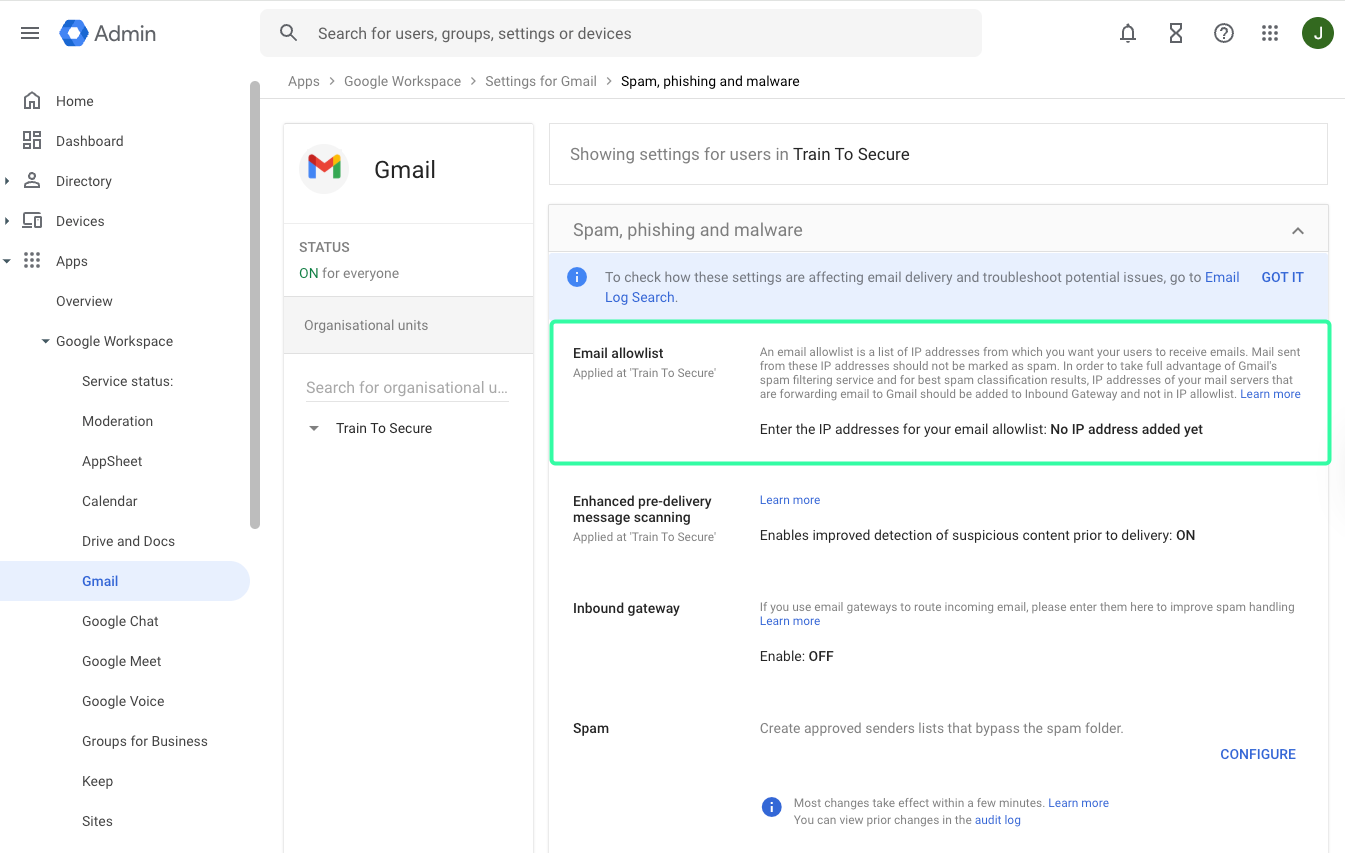Screen dimensions: 1345x853
Task: Focus the organisational units search field
Action: [x=406, y=387]
